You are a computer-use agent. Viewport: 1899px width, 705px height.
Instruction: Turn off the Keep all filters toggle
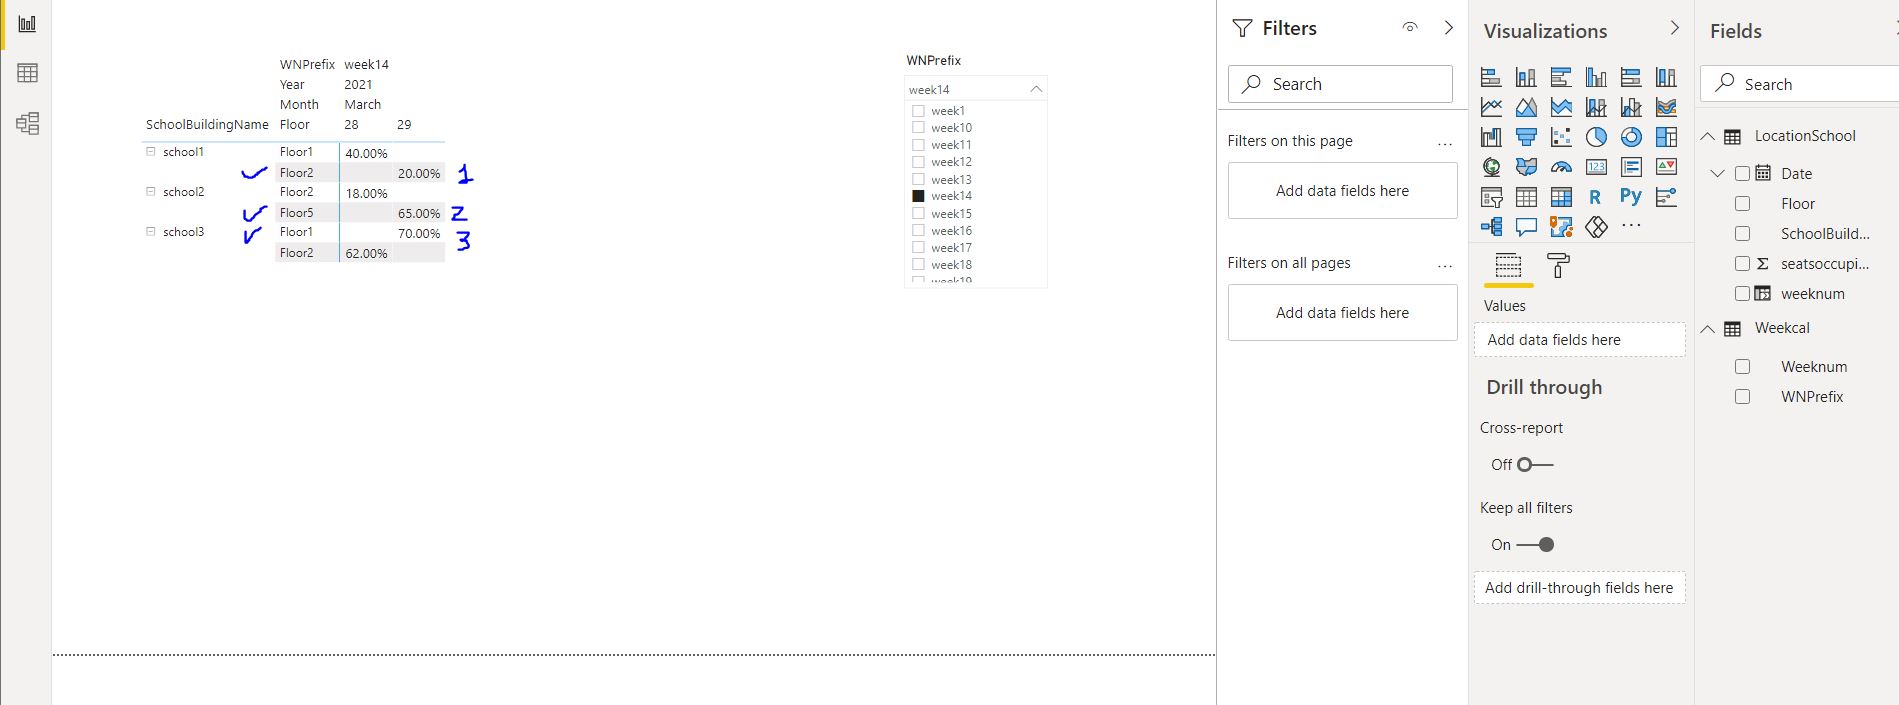[1535, 545]
